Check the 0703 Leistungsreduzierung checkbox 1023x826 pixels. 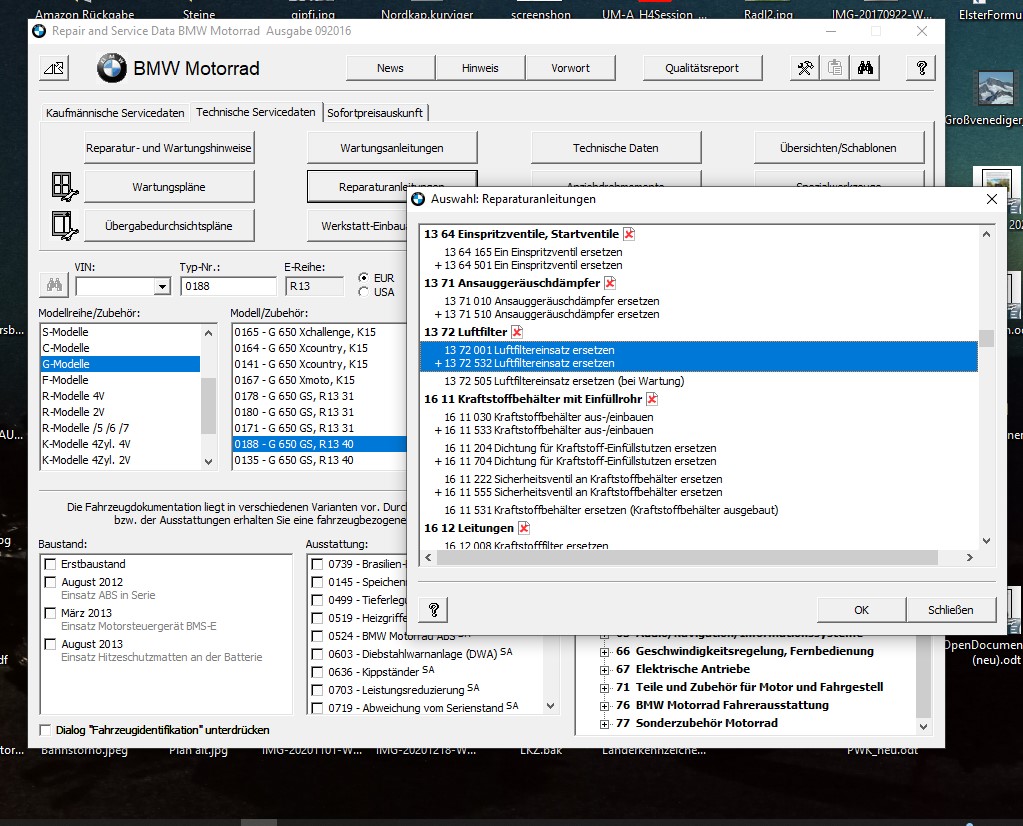[x=317, y=690]
